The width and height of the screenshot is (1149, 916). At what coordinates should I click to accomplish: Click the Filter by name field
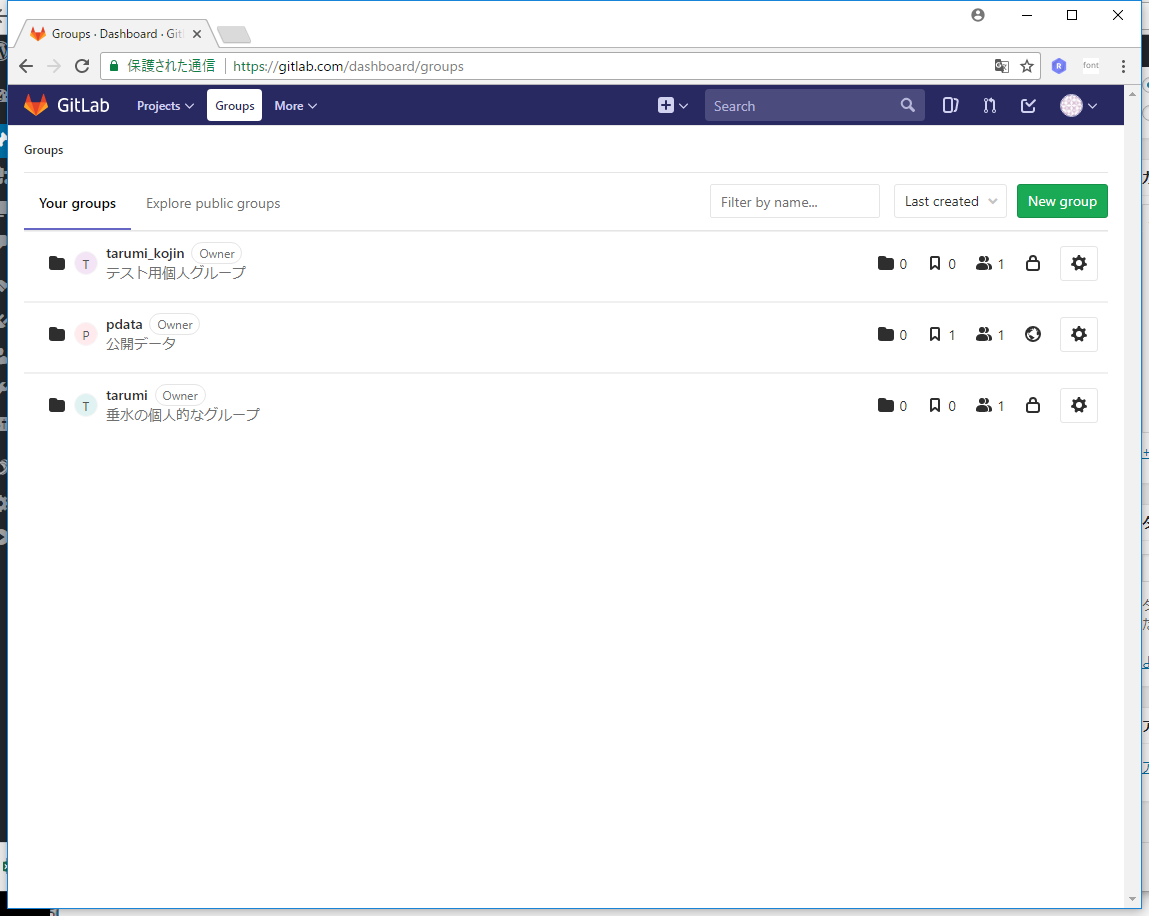(794, 201)
